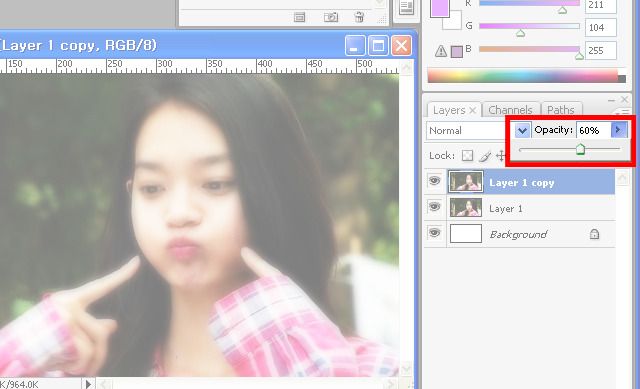Minimize the document window

354,45
